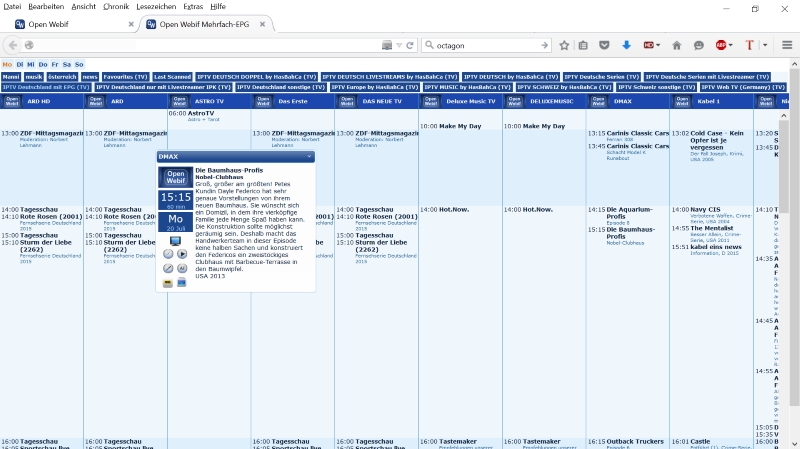The width and height of the screenshot is (800, 449).
Task: Open the Chronik menu
Action: 116,7
